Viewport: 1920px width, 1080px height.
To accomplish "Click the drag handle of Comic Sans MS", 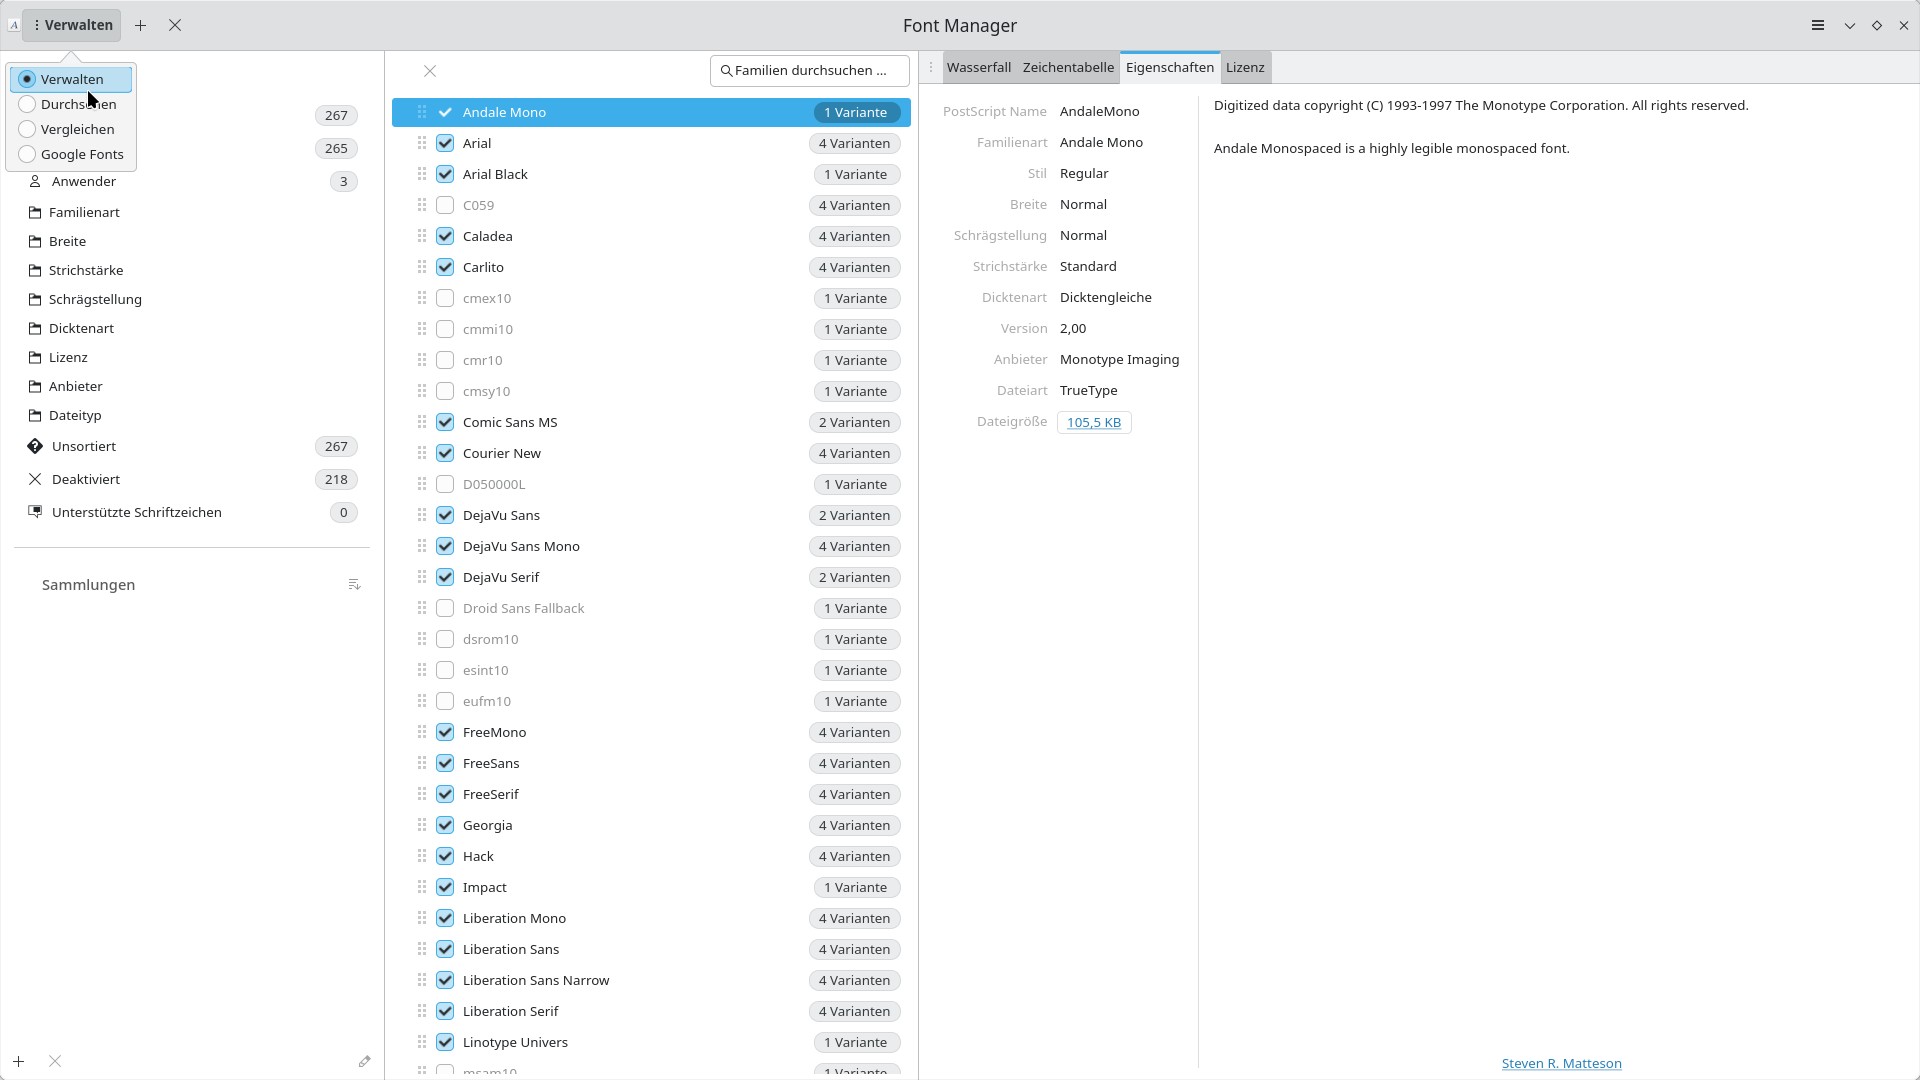I will tap(422, 423).
